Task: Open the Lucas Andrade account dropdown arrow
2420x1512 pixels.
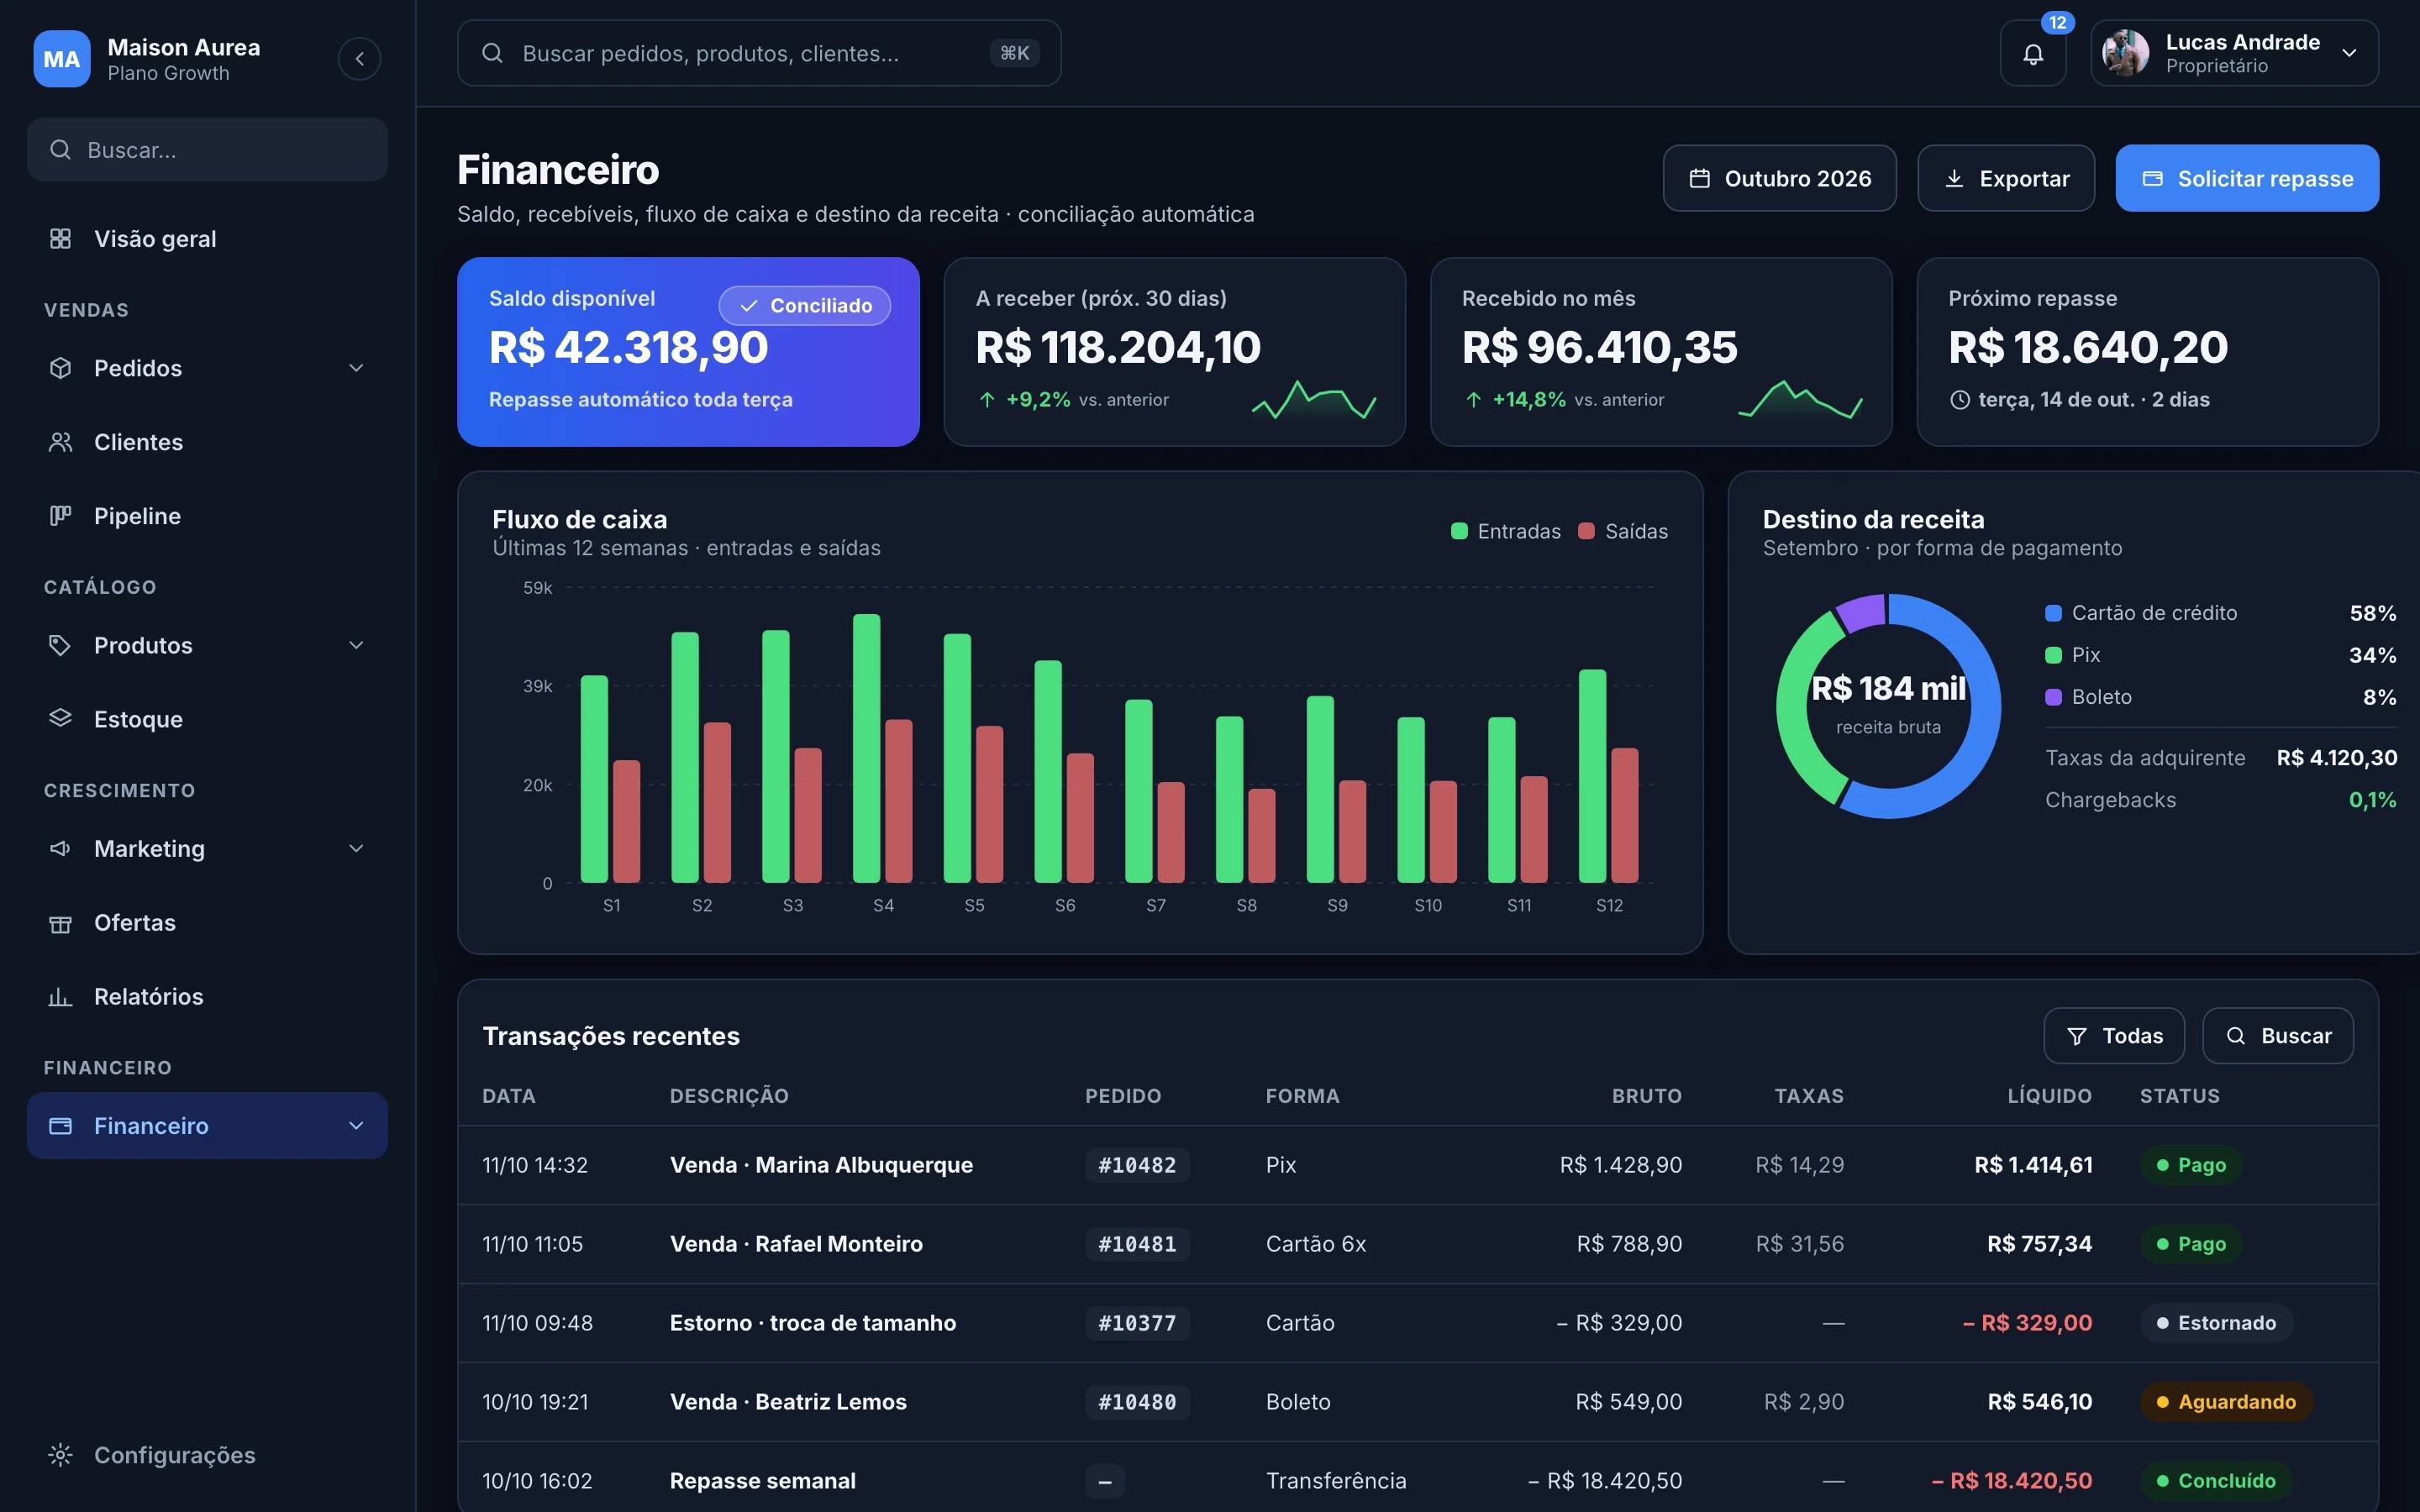Action: 2349,53
